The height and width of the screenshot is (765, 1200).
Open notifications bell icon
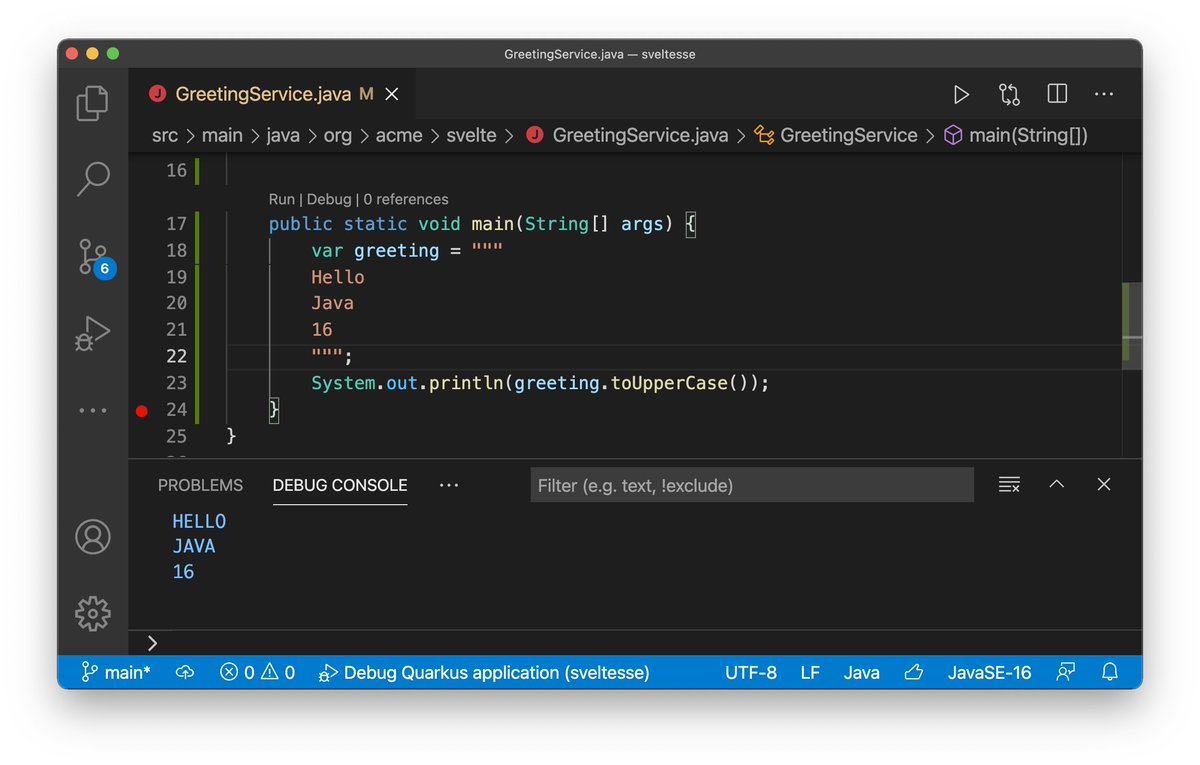(x=1110, y=672)
